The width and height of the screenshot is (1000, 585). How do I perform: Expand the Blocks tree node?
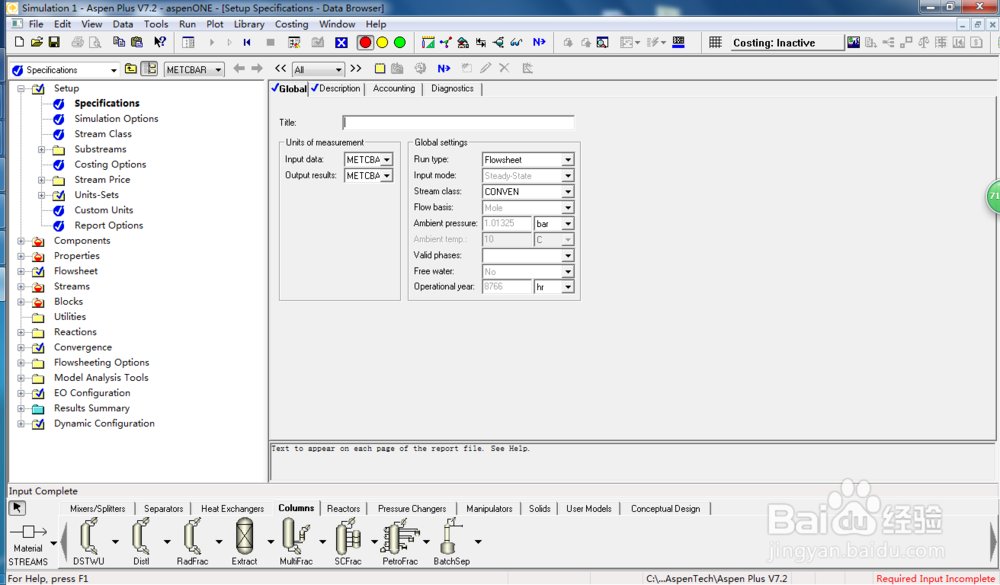(x=21, y=302)
